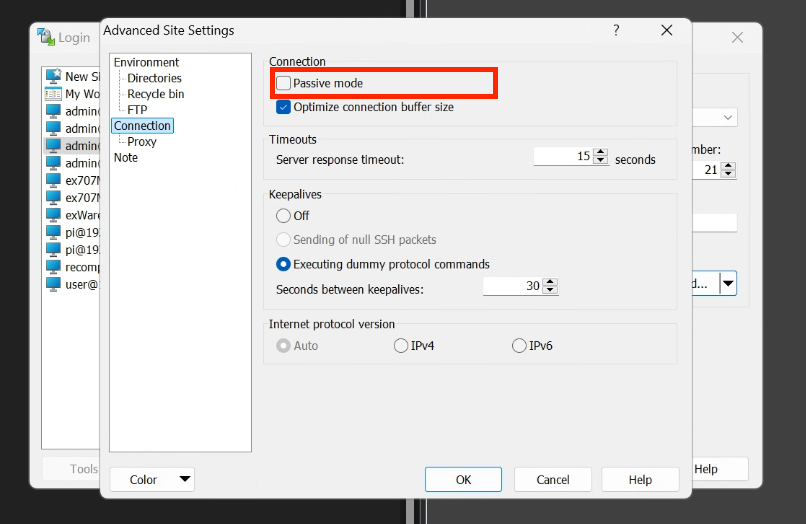Select the recomp site monitor icon
This screenshot has width=806, height=524.
click(x=53, y=267)
